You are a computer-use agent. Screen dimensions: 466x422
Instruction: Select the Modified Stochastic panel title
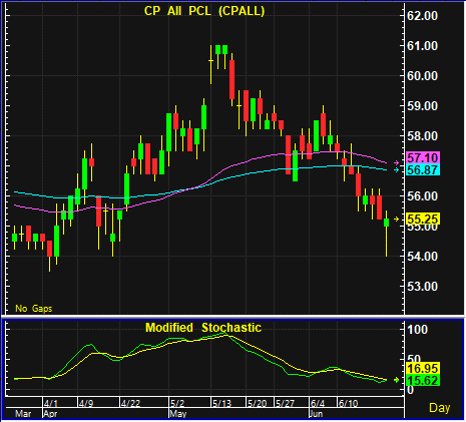203,328
